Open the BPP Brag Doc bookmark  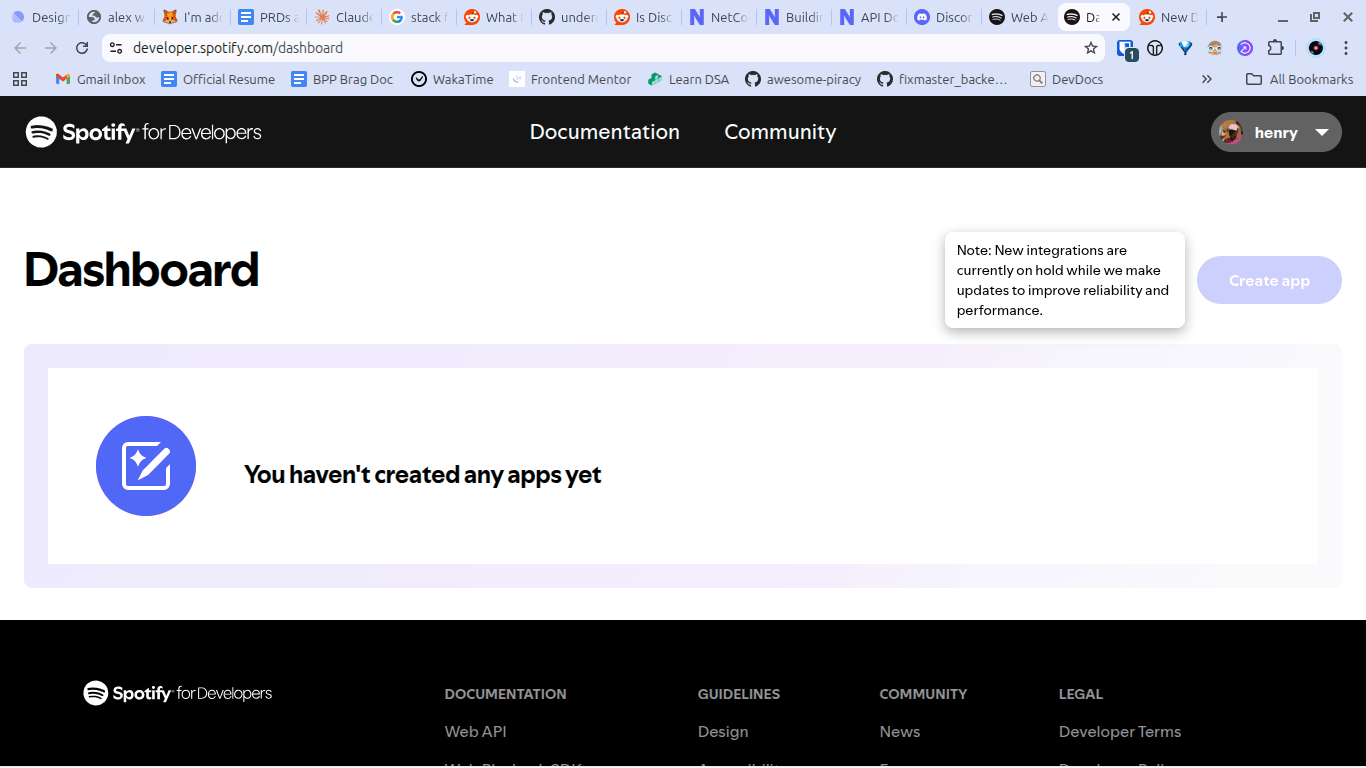click(x=342, y=79)
